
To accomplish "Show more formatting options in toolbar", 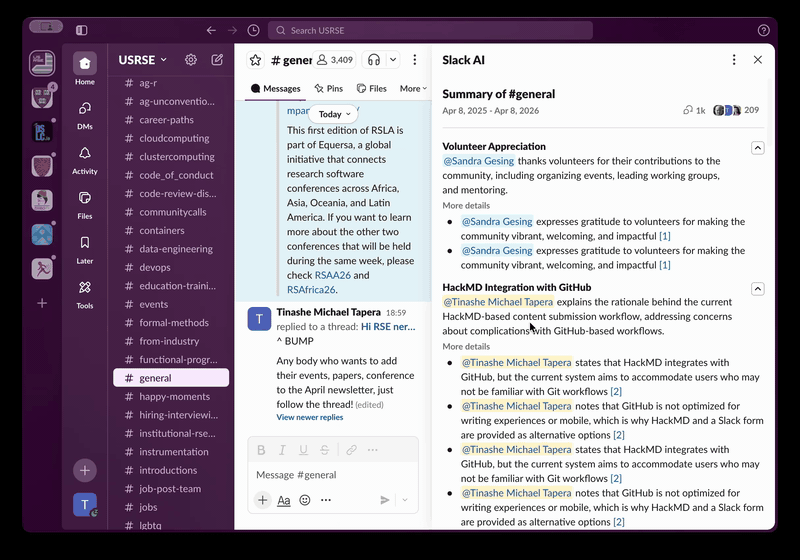I will click(x=372, y=450).
